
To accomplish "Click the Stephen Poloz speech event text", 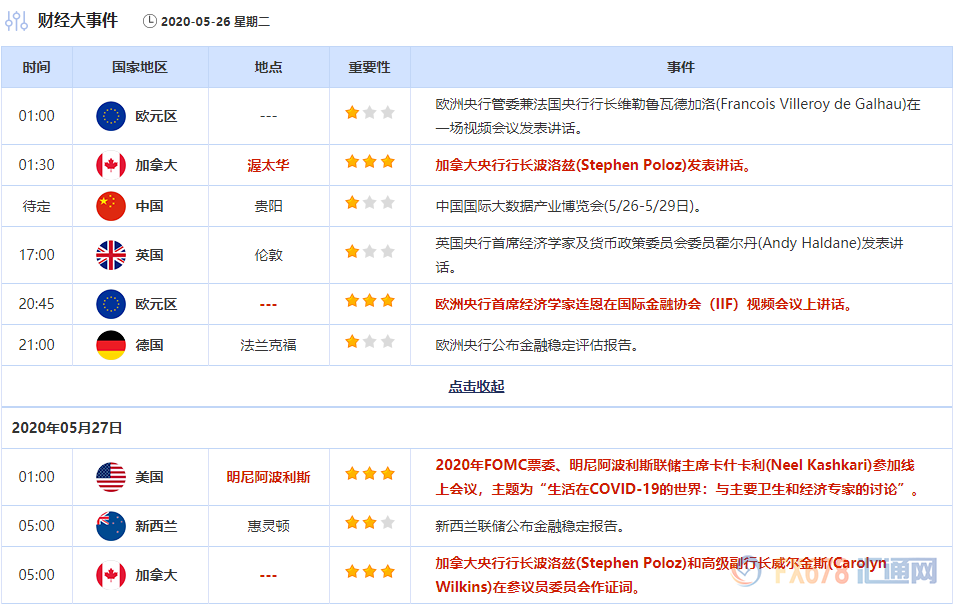I will (x=593, y=166).
